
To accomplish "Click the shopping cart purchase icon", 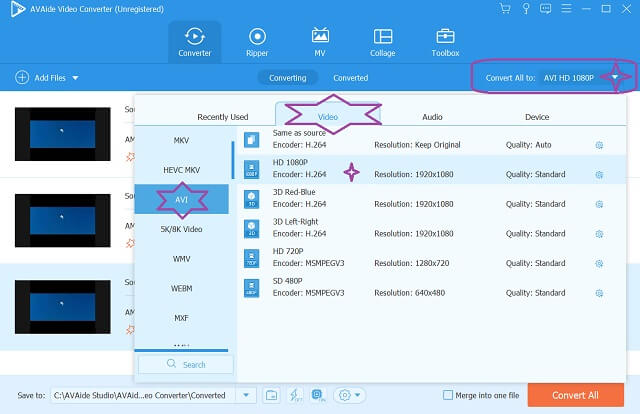I will tap(505, 9).
